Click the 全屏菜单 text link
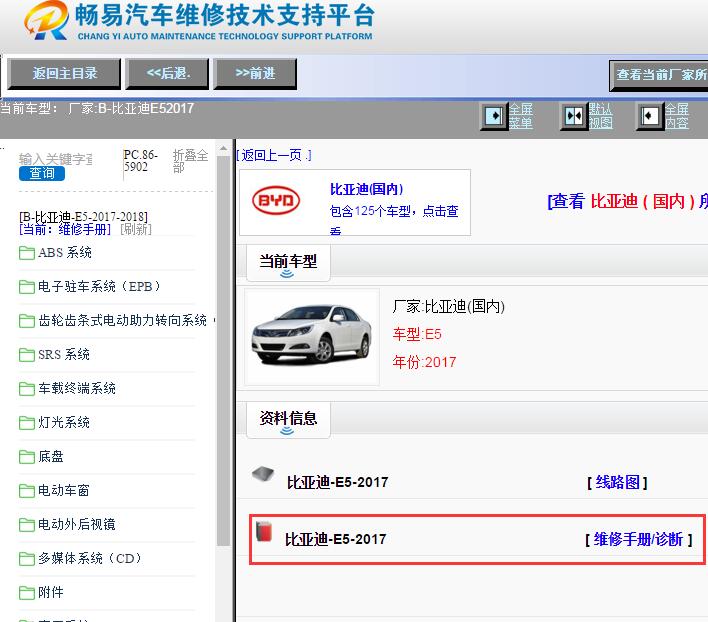708x622 pixels. click(521, 116)
